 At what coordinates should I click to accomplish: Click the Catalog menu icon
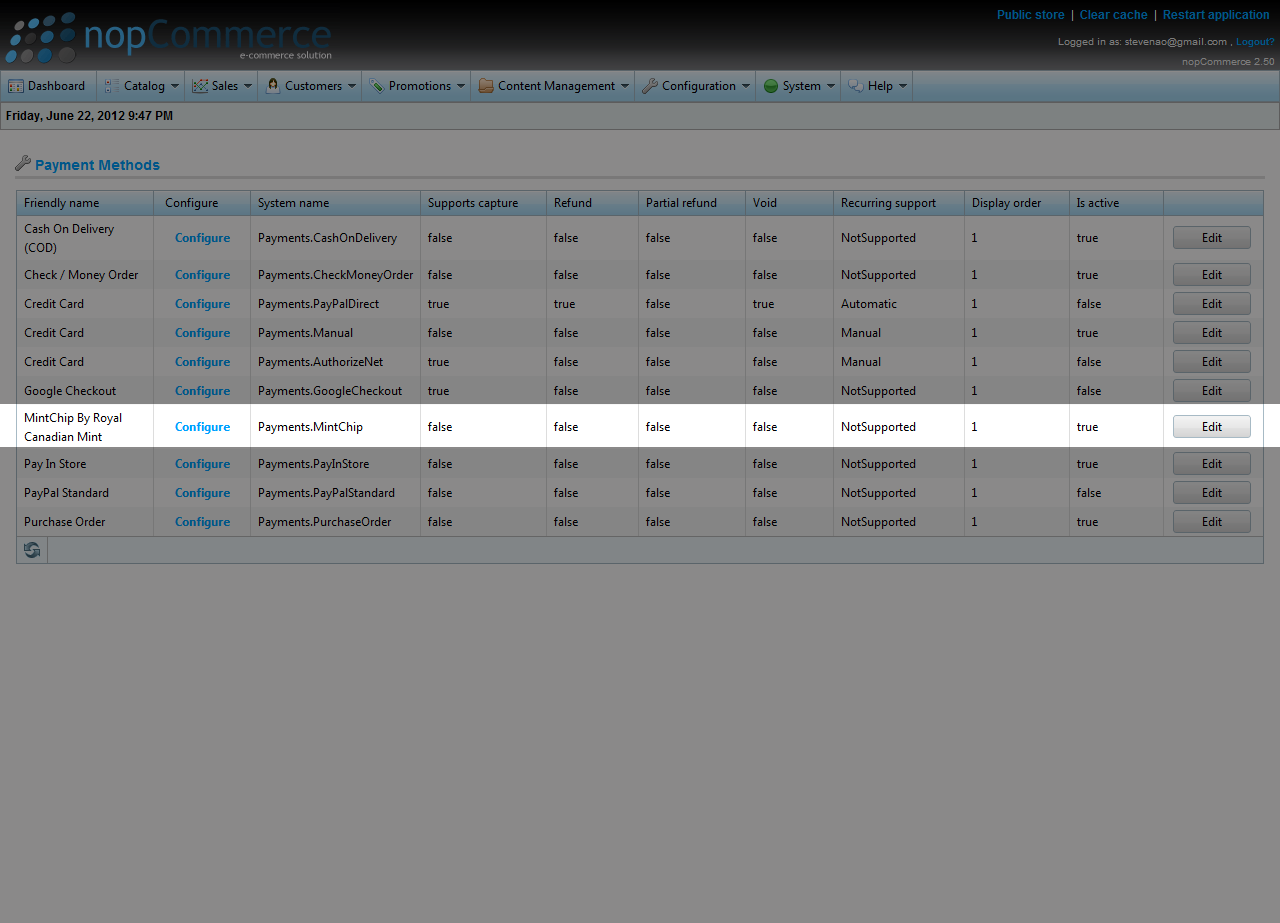tap(112, 86)
